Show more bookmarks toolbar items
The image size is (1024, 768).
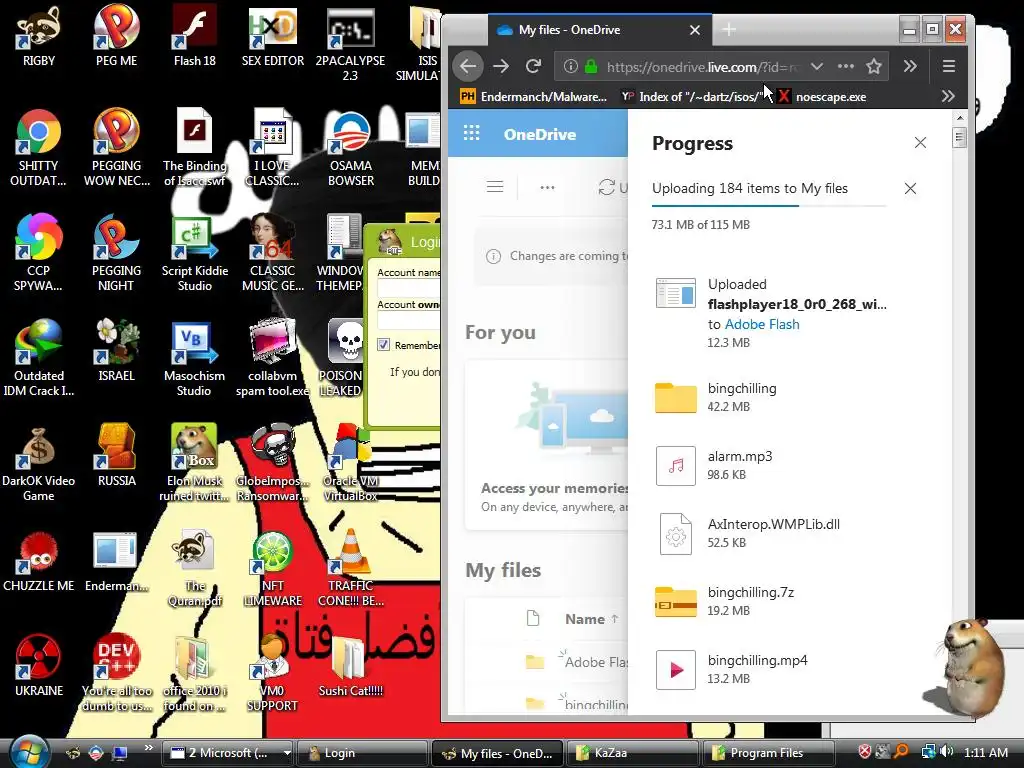[x=948, y=97]
